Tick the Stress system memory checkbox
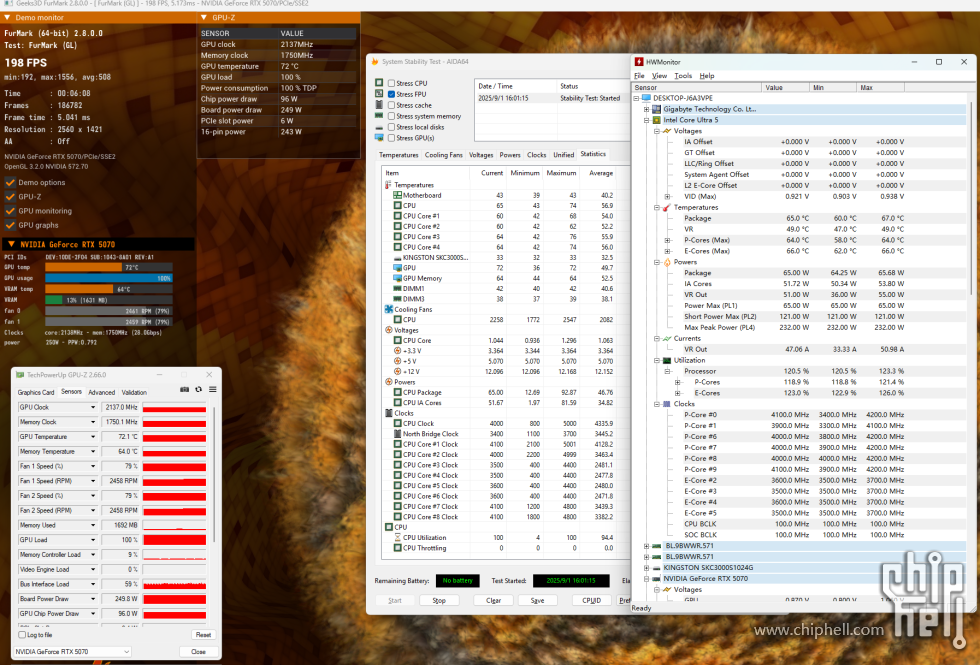 tap(391, 116)
